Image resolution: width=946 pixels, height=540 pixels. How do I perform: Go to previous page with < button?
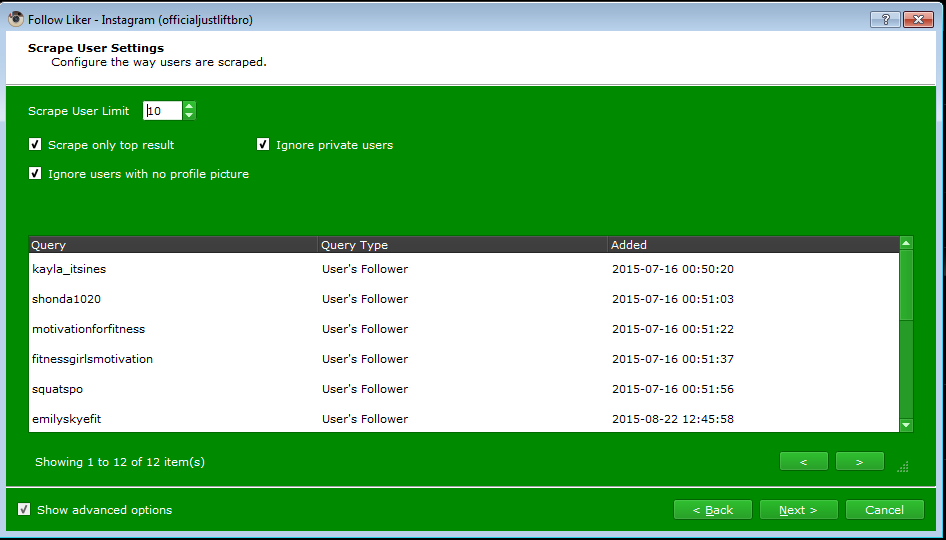click(804, 462)
